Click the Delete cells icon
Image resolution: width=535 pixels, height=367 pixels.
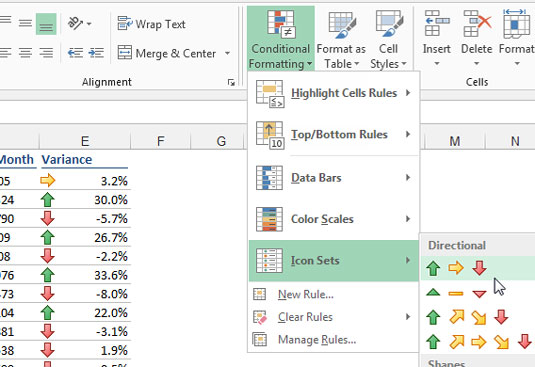click(477, 23)
